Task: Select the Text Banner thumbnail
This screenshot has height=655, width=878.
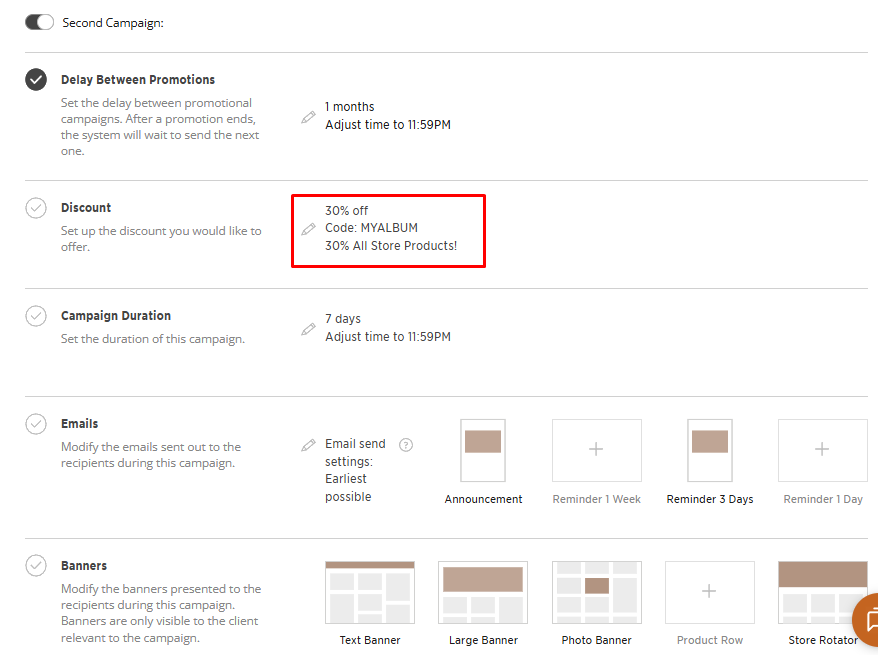Action: [x=369, y=592]
